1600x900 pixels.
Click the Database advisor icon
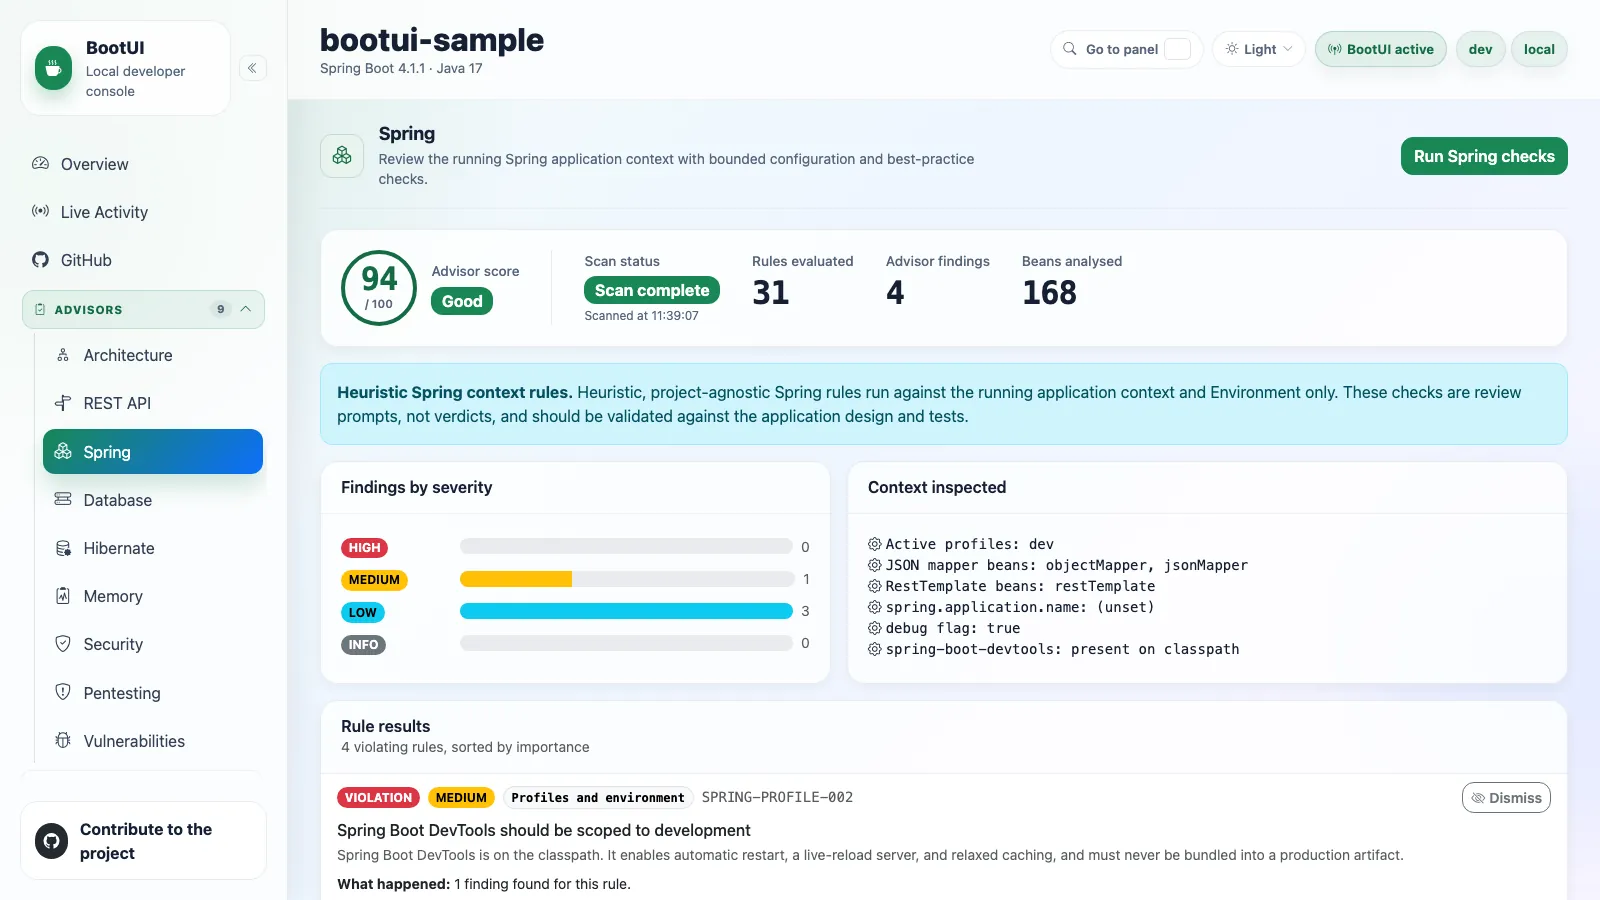63,499
